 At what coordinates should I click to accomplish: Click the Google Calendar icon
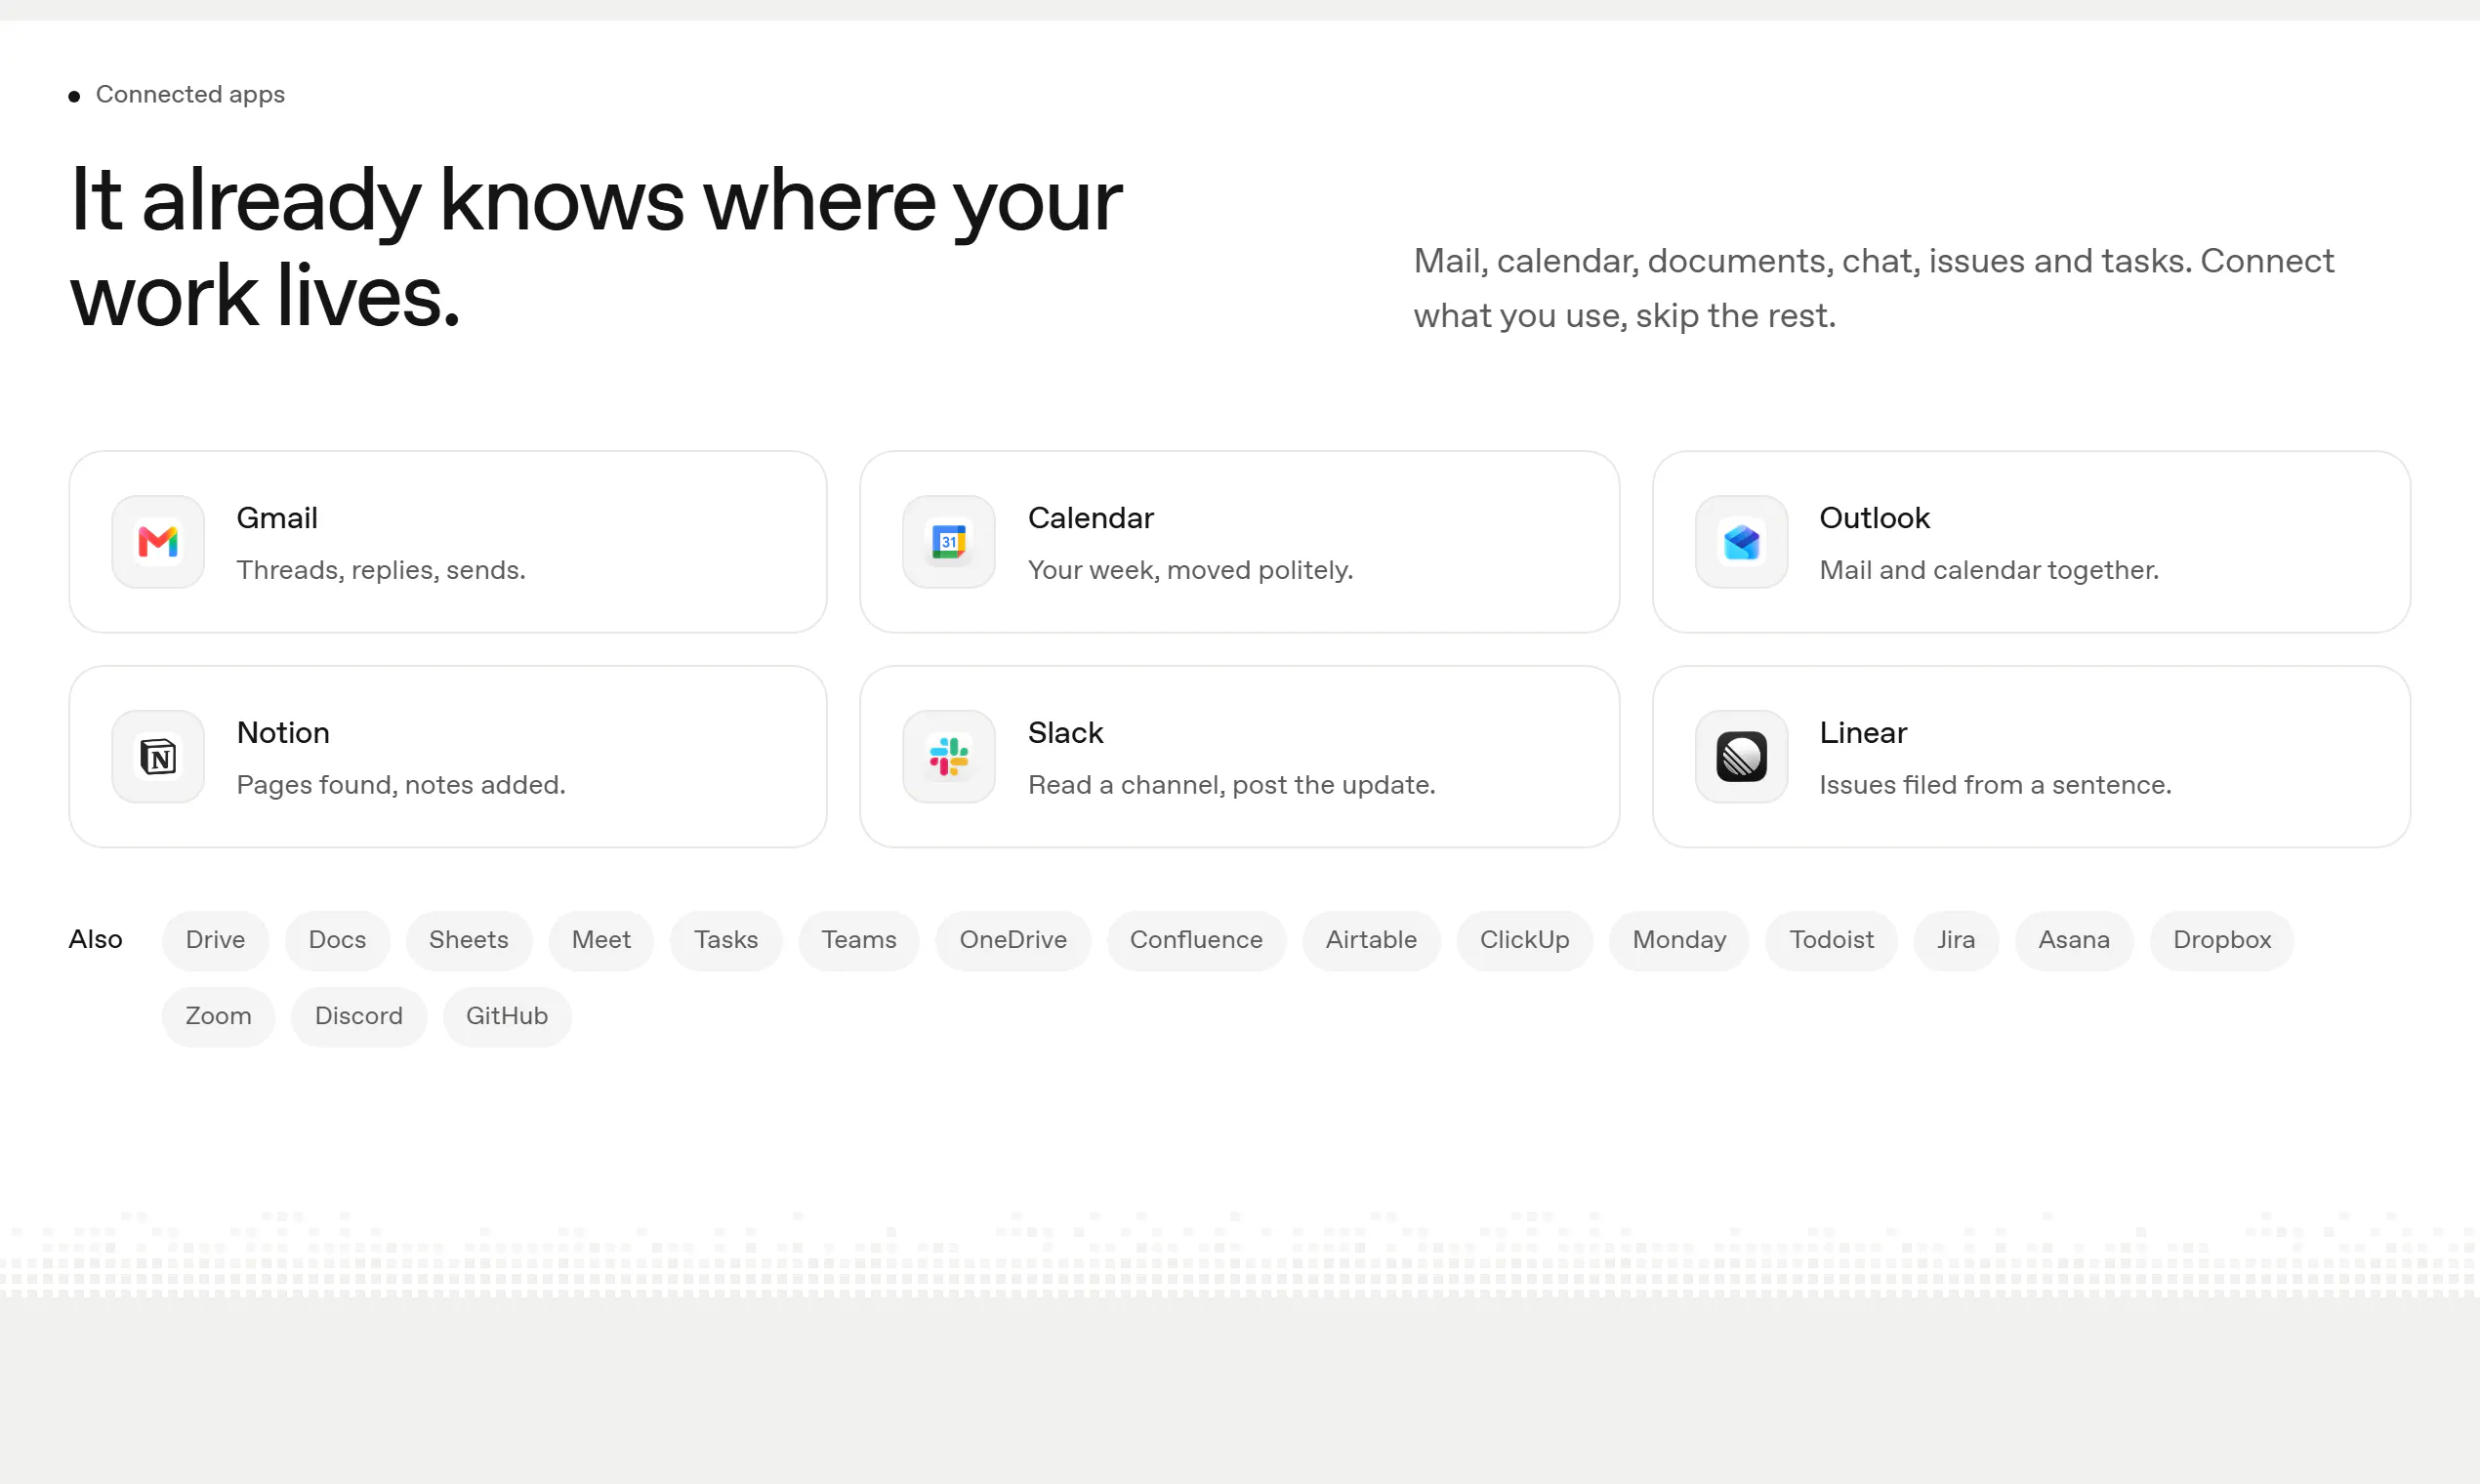pyautogui.click(x=948, y=542)
